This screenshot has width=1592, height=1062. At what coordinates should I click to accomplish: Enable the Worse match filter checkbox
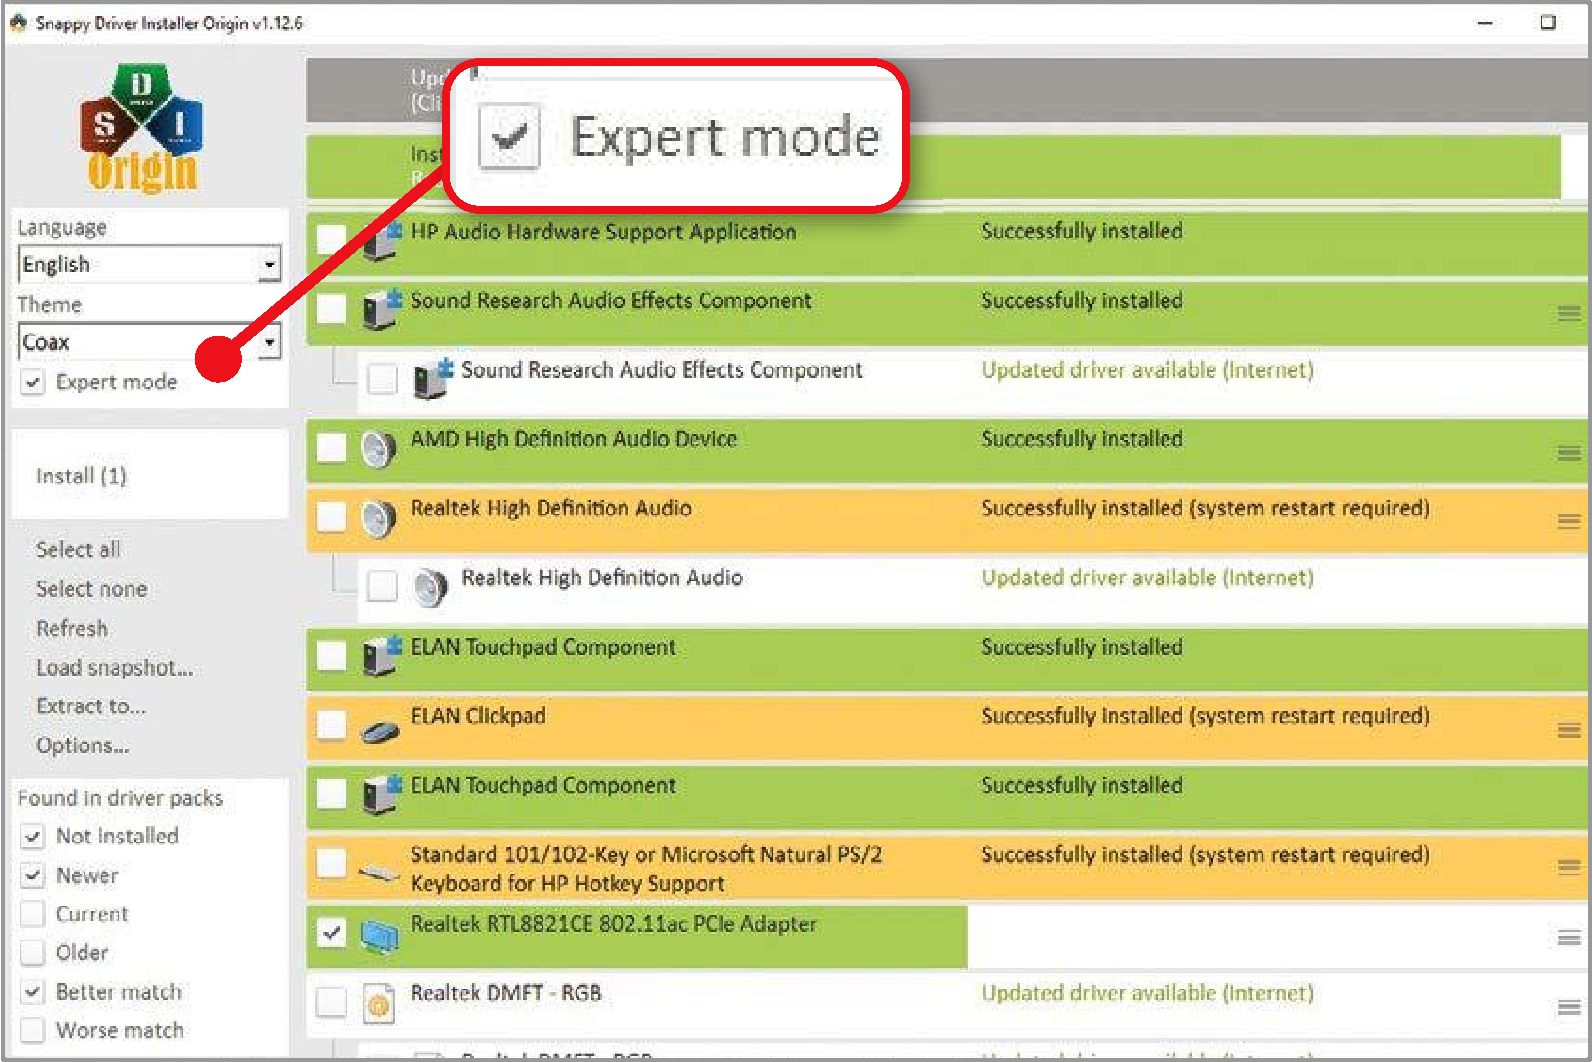[33, 1030]
